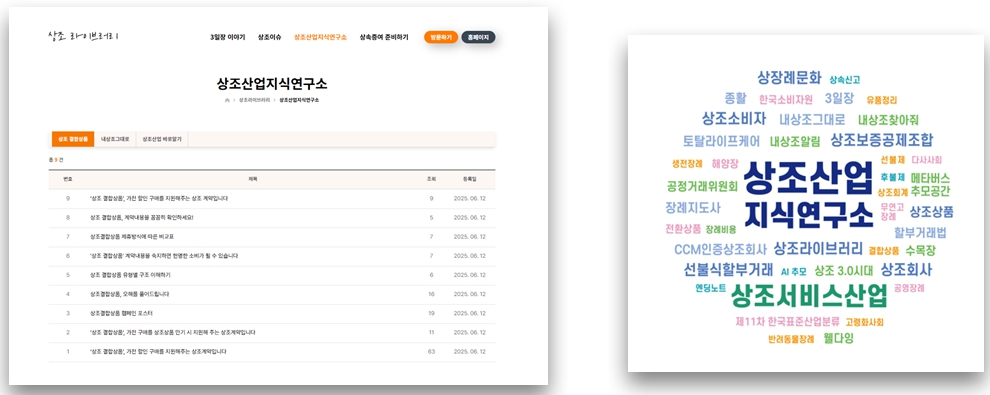
Task: Click 토탈라이프케어 in the word cloud
Action: pos(721,141)
